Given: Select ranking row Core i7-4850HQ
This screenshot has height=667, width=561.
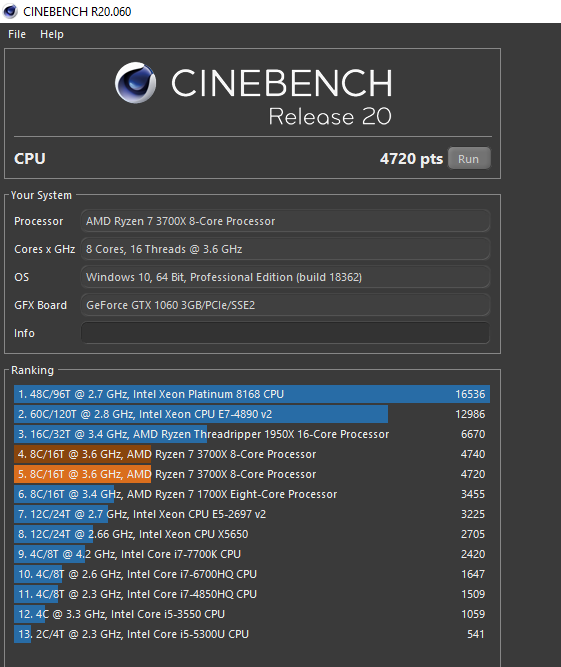Looking at the screenshot, I should coord(252,594).
